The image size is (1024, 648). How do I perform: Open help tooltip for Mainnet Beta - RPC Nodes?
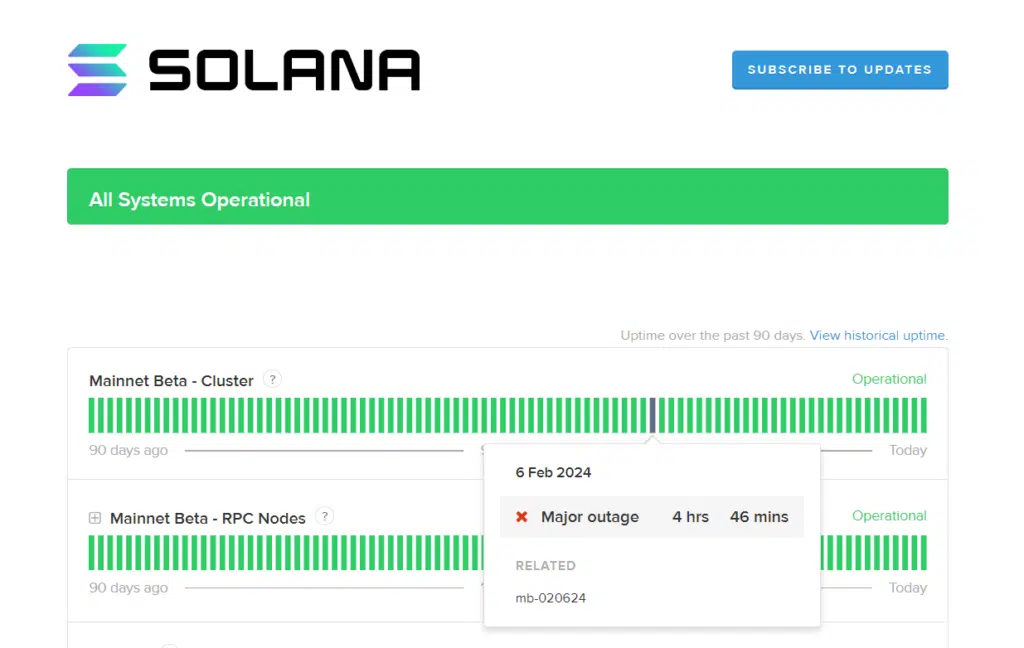pyautogui.click(x=324, y=516)
